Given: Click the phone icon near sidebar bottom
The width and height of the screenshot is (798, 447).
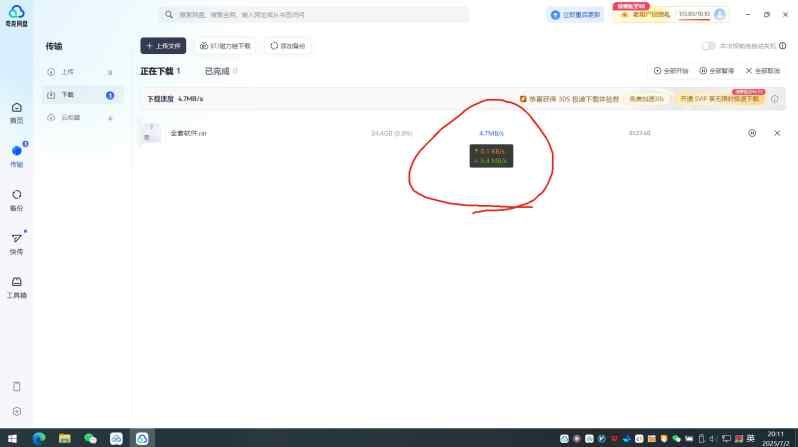Looking at the screenshot, I should [x=17, y=386].
